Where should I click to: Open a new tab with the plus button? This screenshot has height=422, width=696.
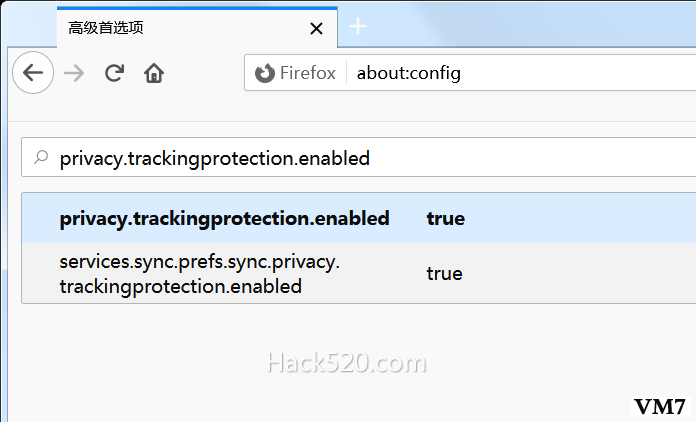(358, 27)
